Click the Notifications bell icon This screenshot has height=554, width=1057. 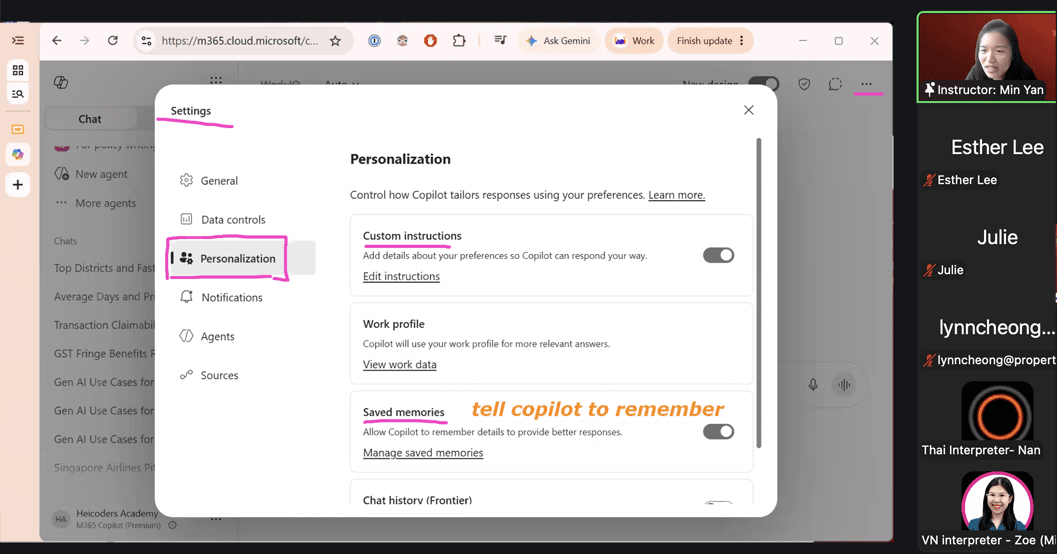[x=186, y=297]
